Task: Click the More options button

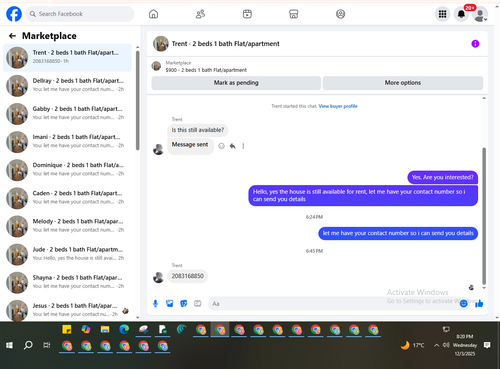Action: (x=403, y=83)
